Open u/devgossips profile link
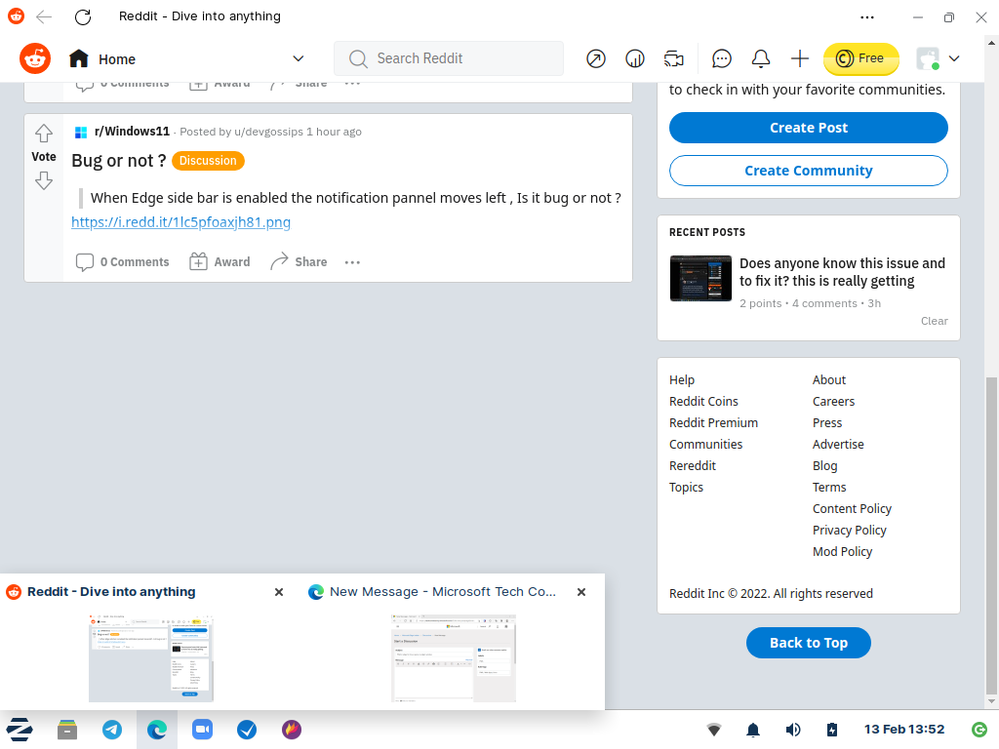The width and height of the screenshot is (999, 749). [268, 132]
